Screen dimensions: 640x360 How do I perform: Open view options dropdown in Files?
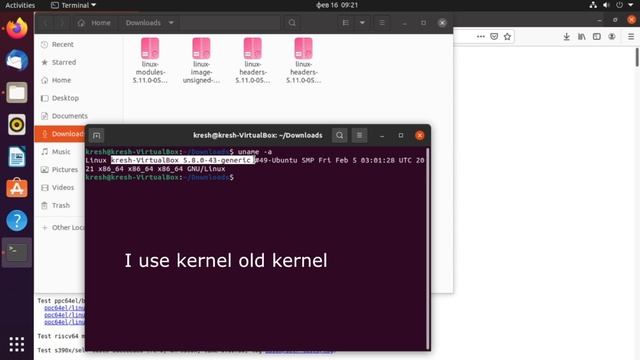pyautogui.click(x=362, y=23)
